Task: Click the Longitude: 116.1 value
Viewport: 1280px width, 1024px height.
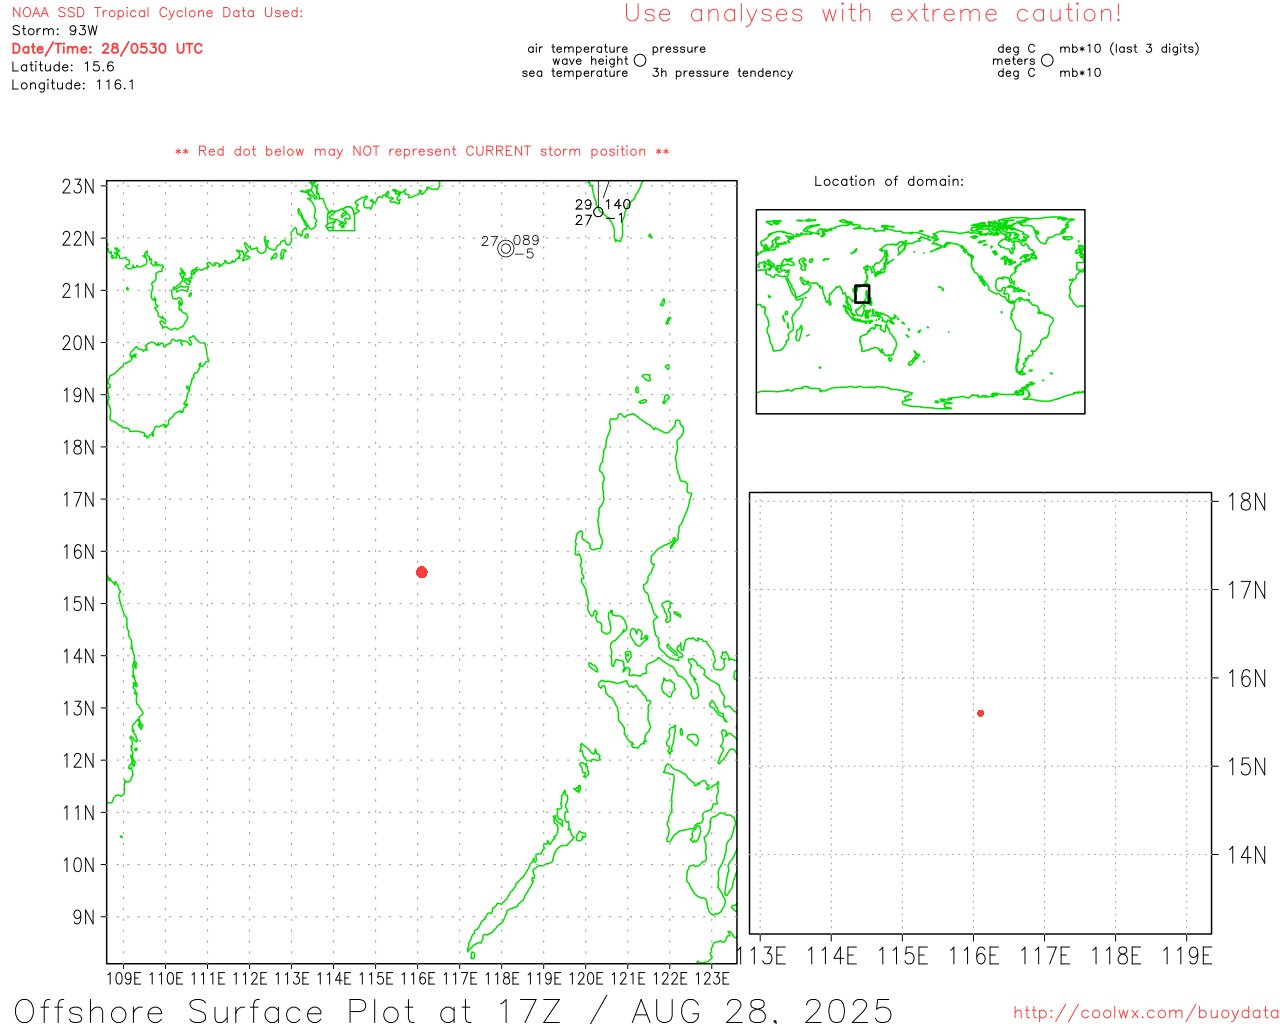Action: coord(73,85)
